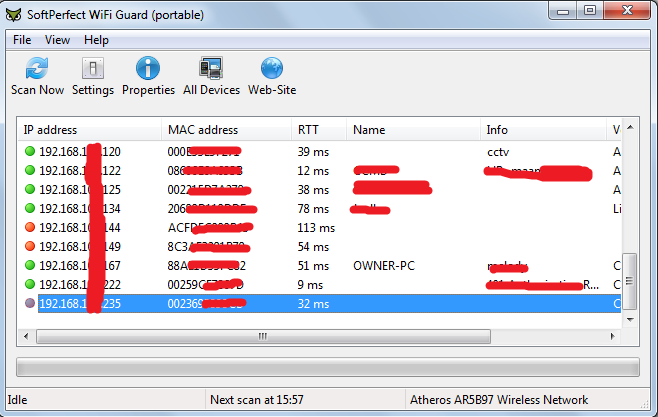The image size is (658, 417).
Task: Sort by the IP address column header
Action: coord(90,130)
